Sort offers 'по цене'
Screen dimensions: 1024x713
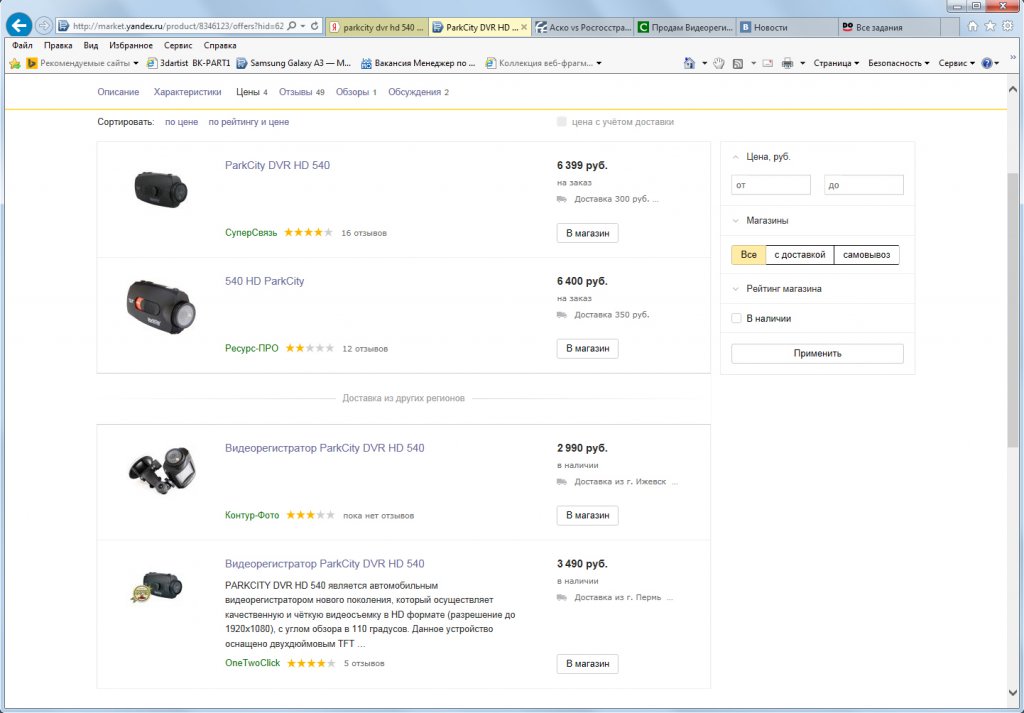(182, 122)
